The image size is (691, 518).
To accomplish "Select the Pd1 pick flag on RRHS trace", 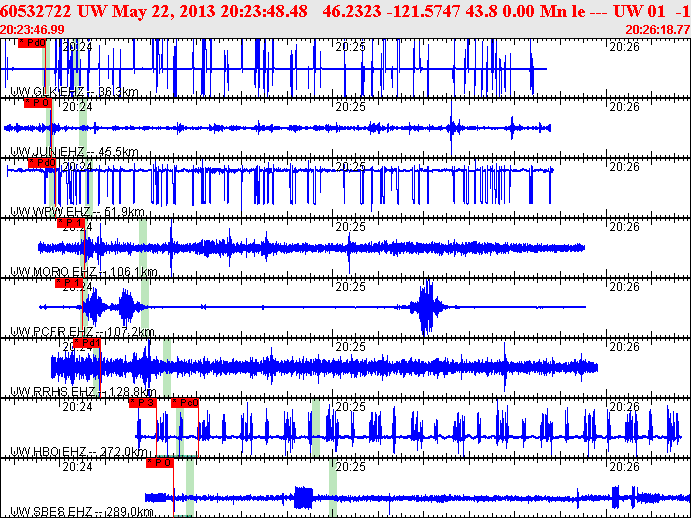I will click(x=87, y=343).
